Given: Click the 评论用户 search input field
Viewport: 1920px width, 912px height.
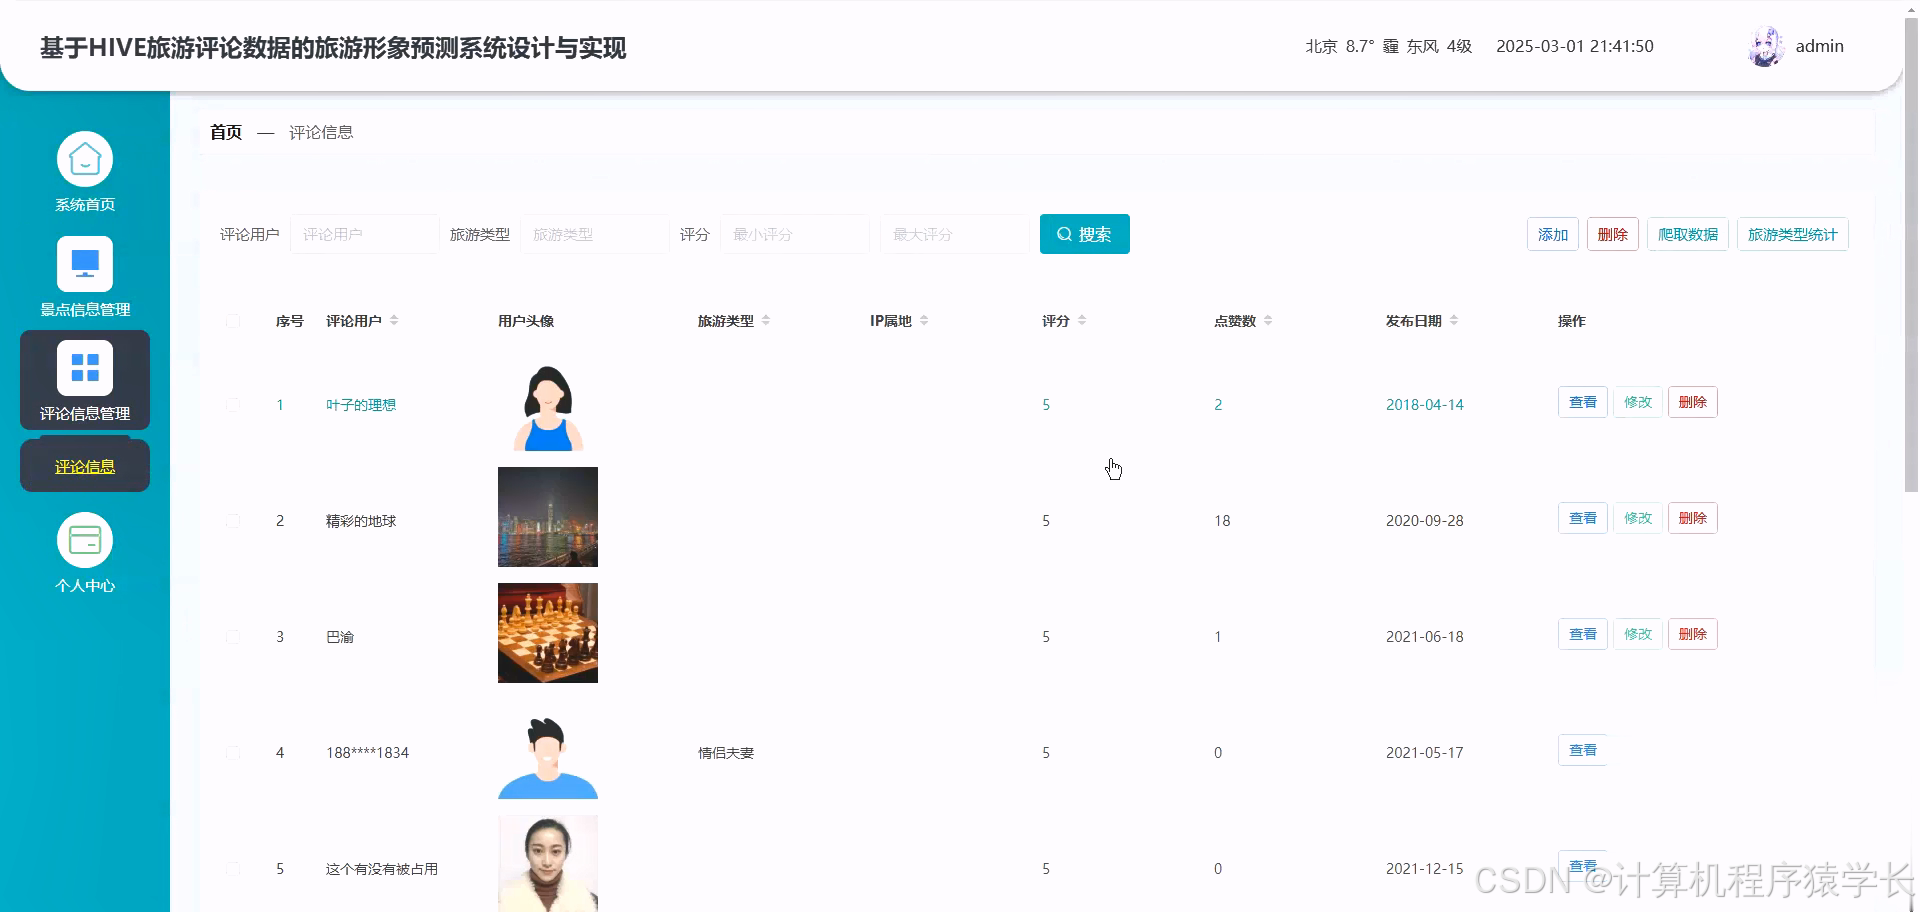Looking at the screenshot, I should pyautogui.click(x=364, y=234).
